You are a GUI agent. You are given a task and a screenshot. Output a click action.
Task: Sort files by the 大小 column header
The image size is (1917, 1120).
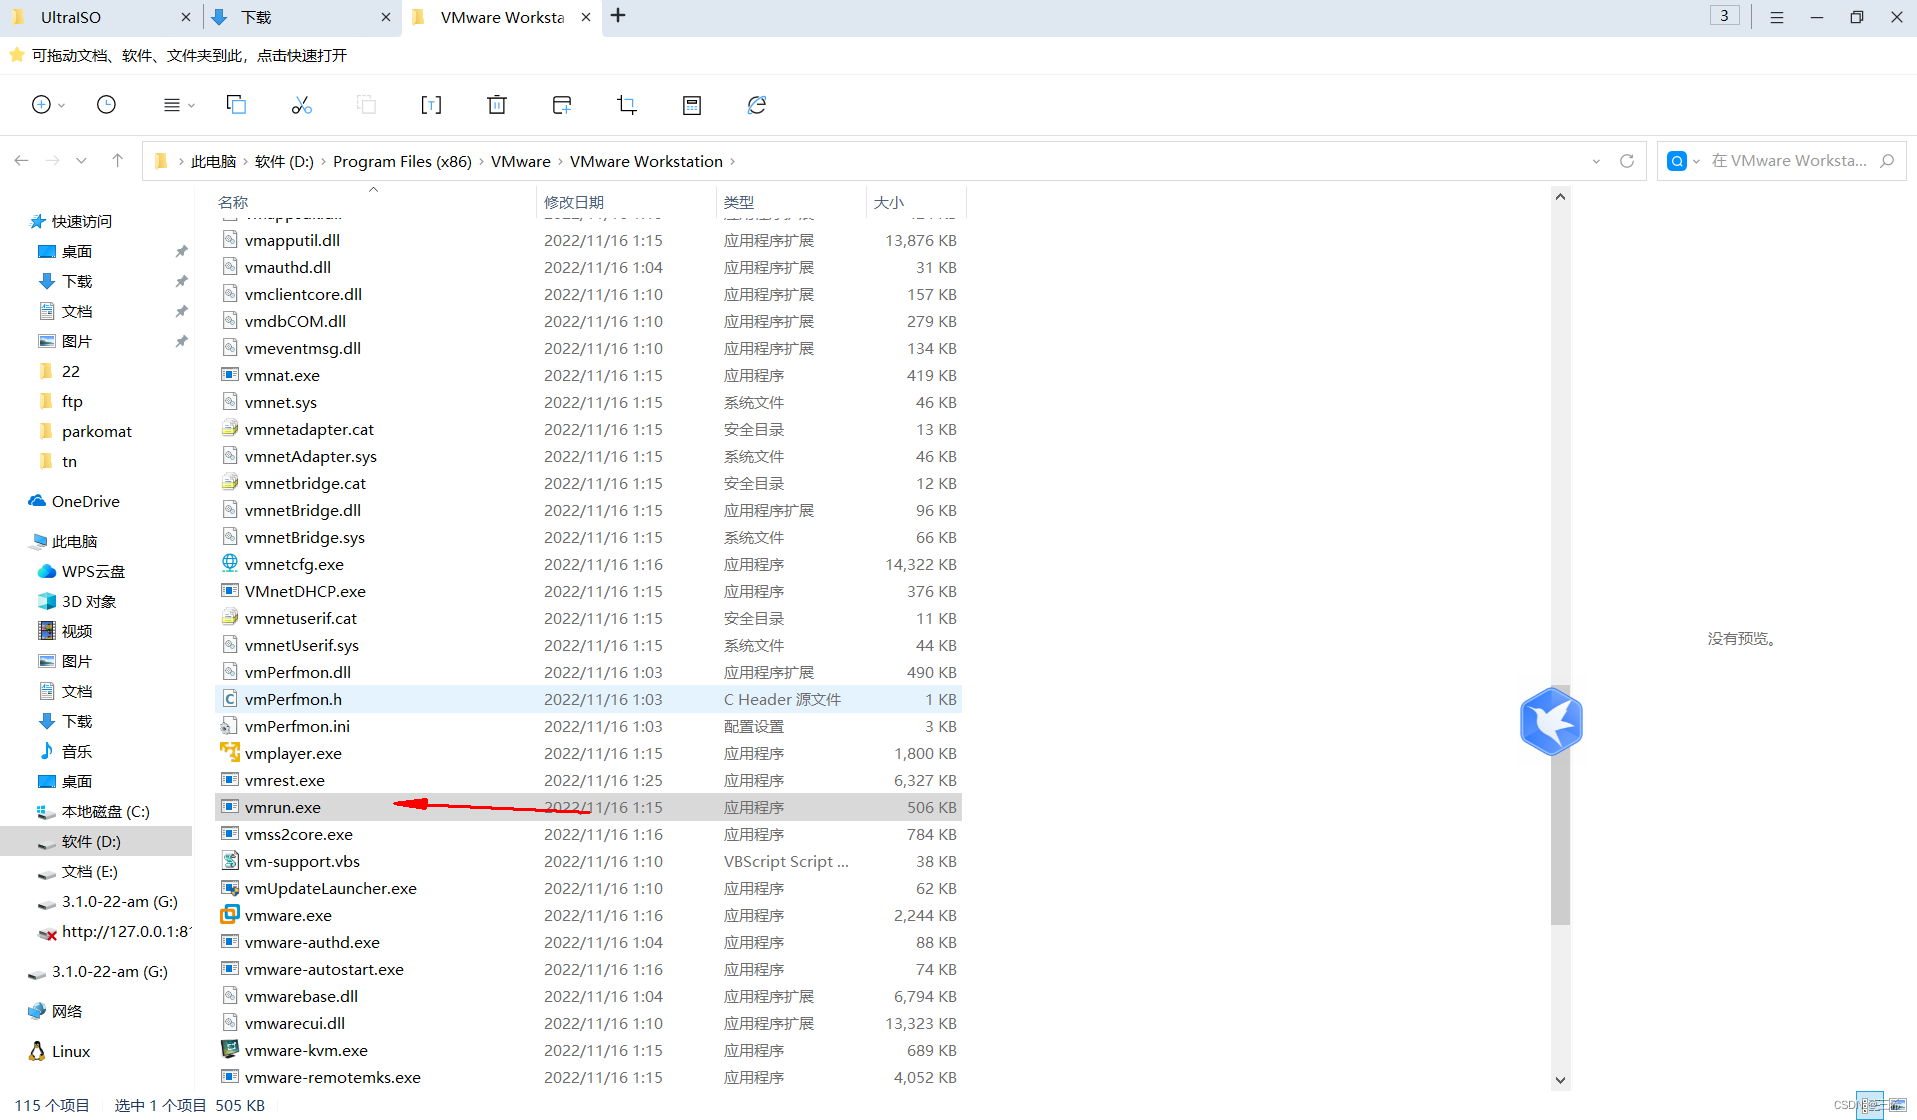pos(888,201)
